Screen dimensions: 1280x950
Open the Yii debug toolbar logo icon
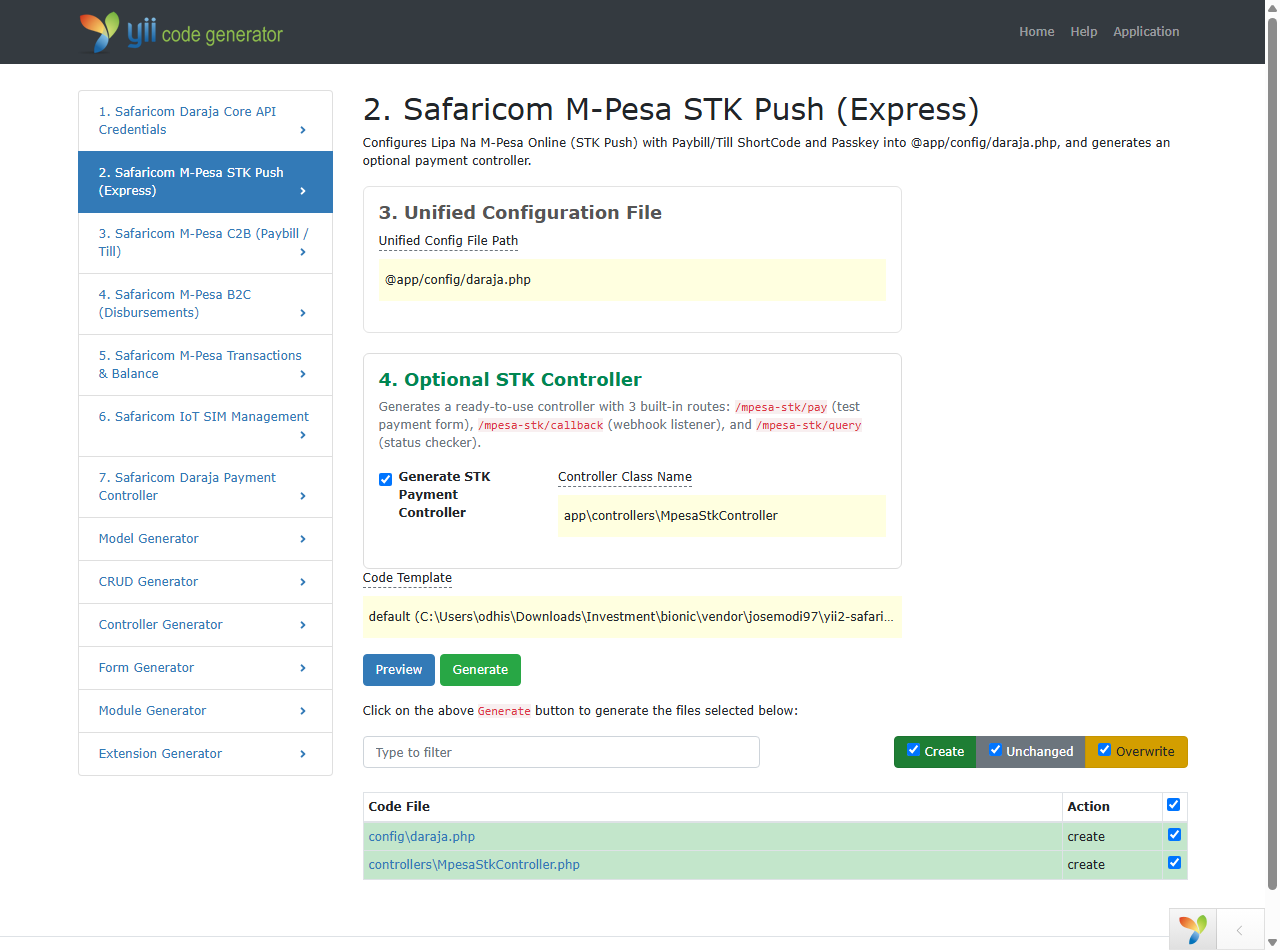(1193, 930)
